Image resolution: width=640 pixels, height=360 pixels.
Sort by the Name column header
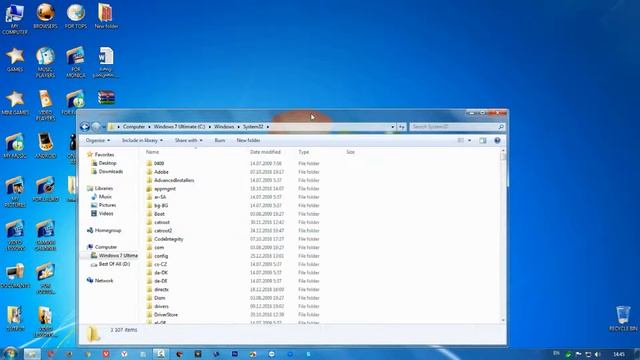(x=152, y=152)
